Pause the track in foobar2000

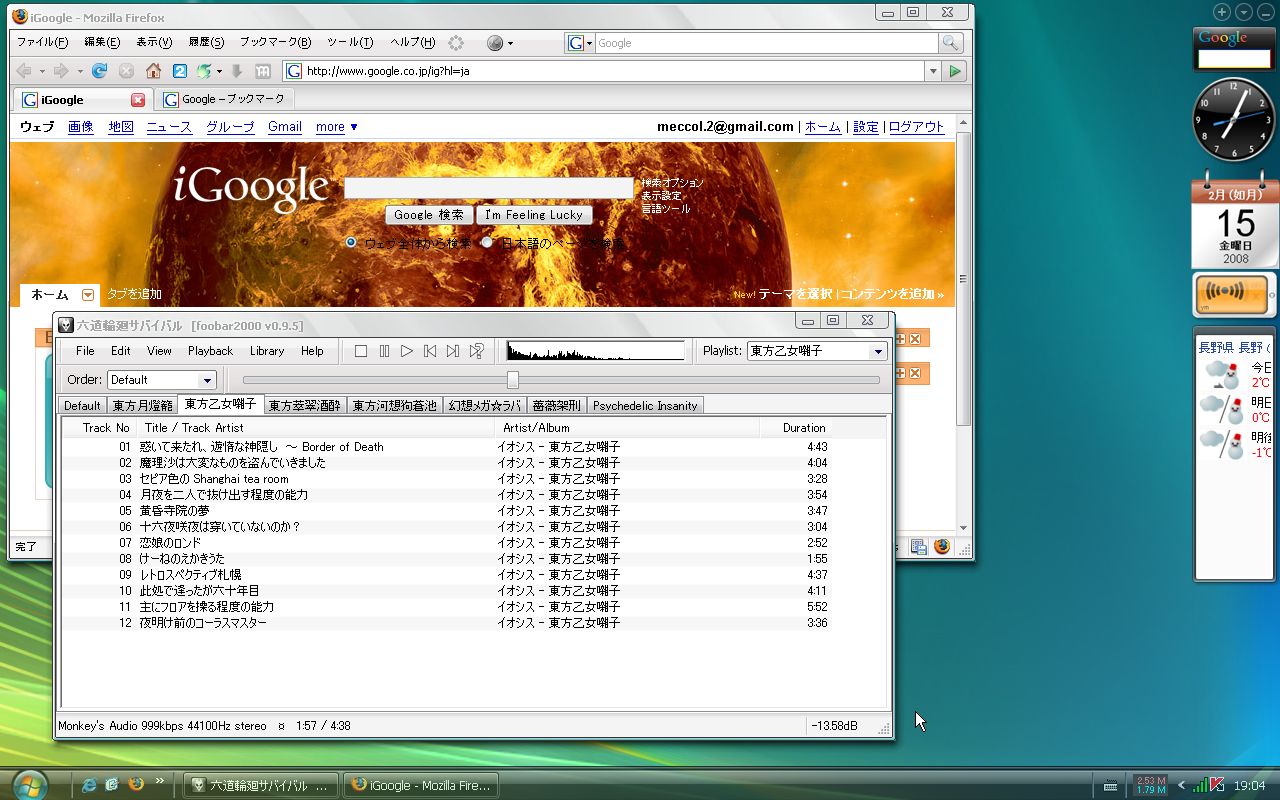pos(384,351)
